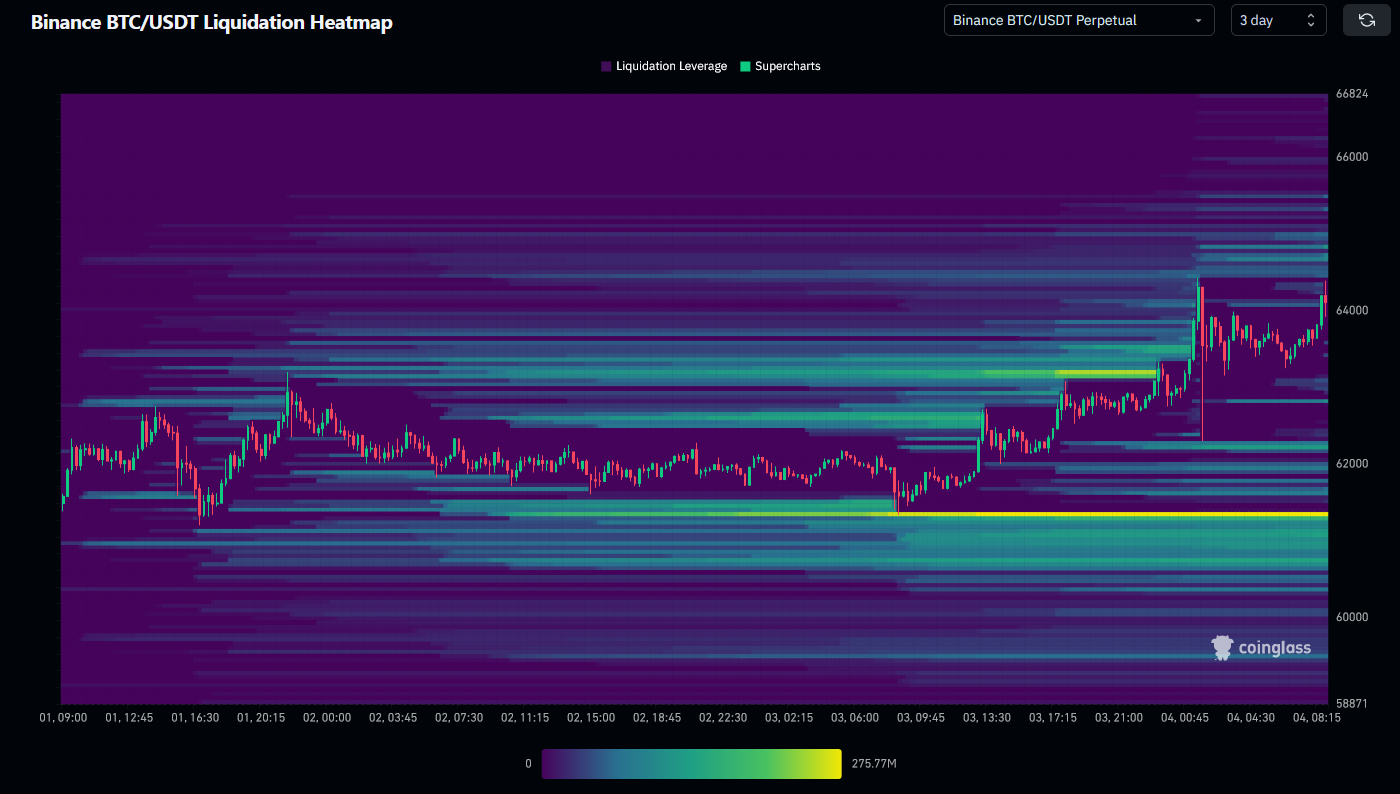Viewport: 1400px width, 794px height.
Task: Click the Binance BTC/USDT Liquidation Heatmap title
Action: pyautogui.click(x=212, y=22)
